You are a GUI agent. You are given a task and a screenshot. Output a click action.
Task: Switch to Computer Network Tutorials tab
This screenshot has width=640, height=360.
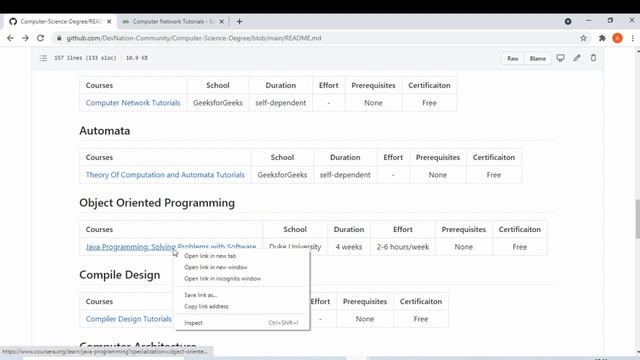[x=173, y=22]
